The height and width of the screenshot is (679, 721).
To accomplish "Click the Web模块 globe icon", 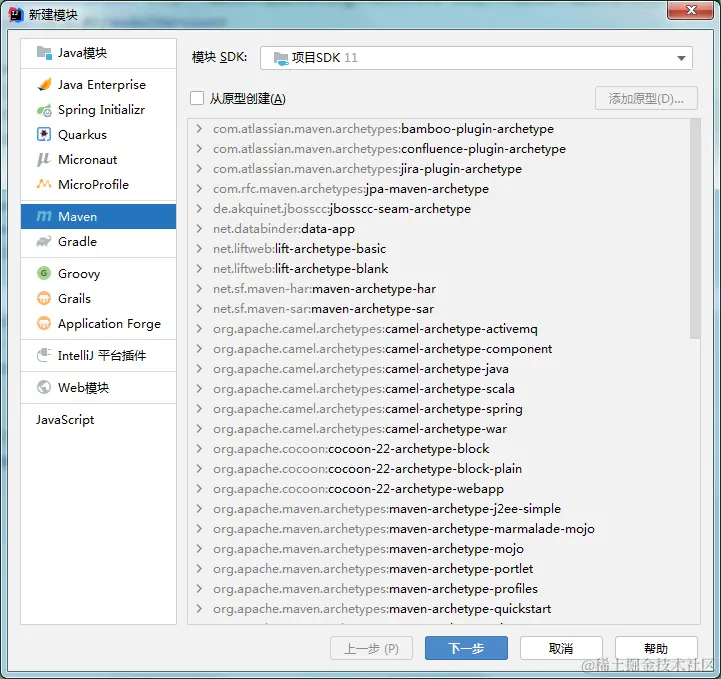I will (44, 387).
